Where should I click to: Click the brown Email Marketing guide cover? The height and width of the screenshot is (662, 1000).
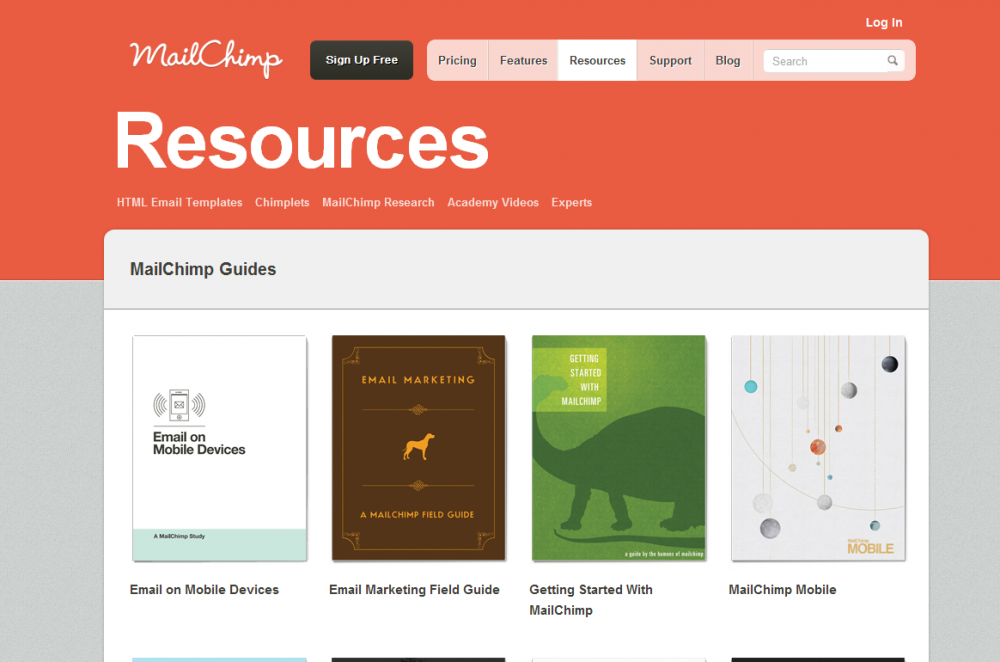coord(418,448)
